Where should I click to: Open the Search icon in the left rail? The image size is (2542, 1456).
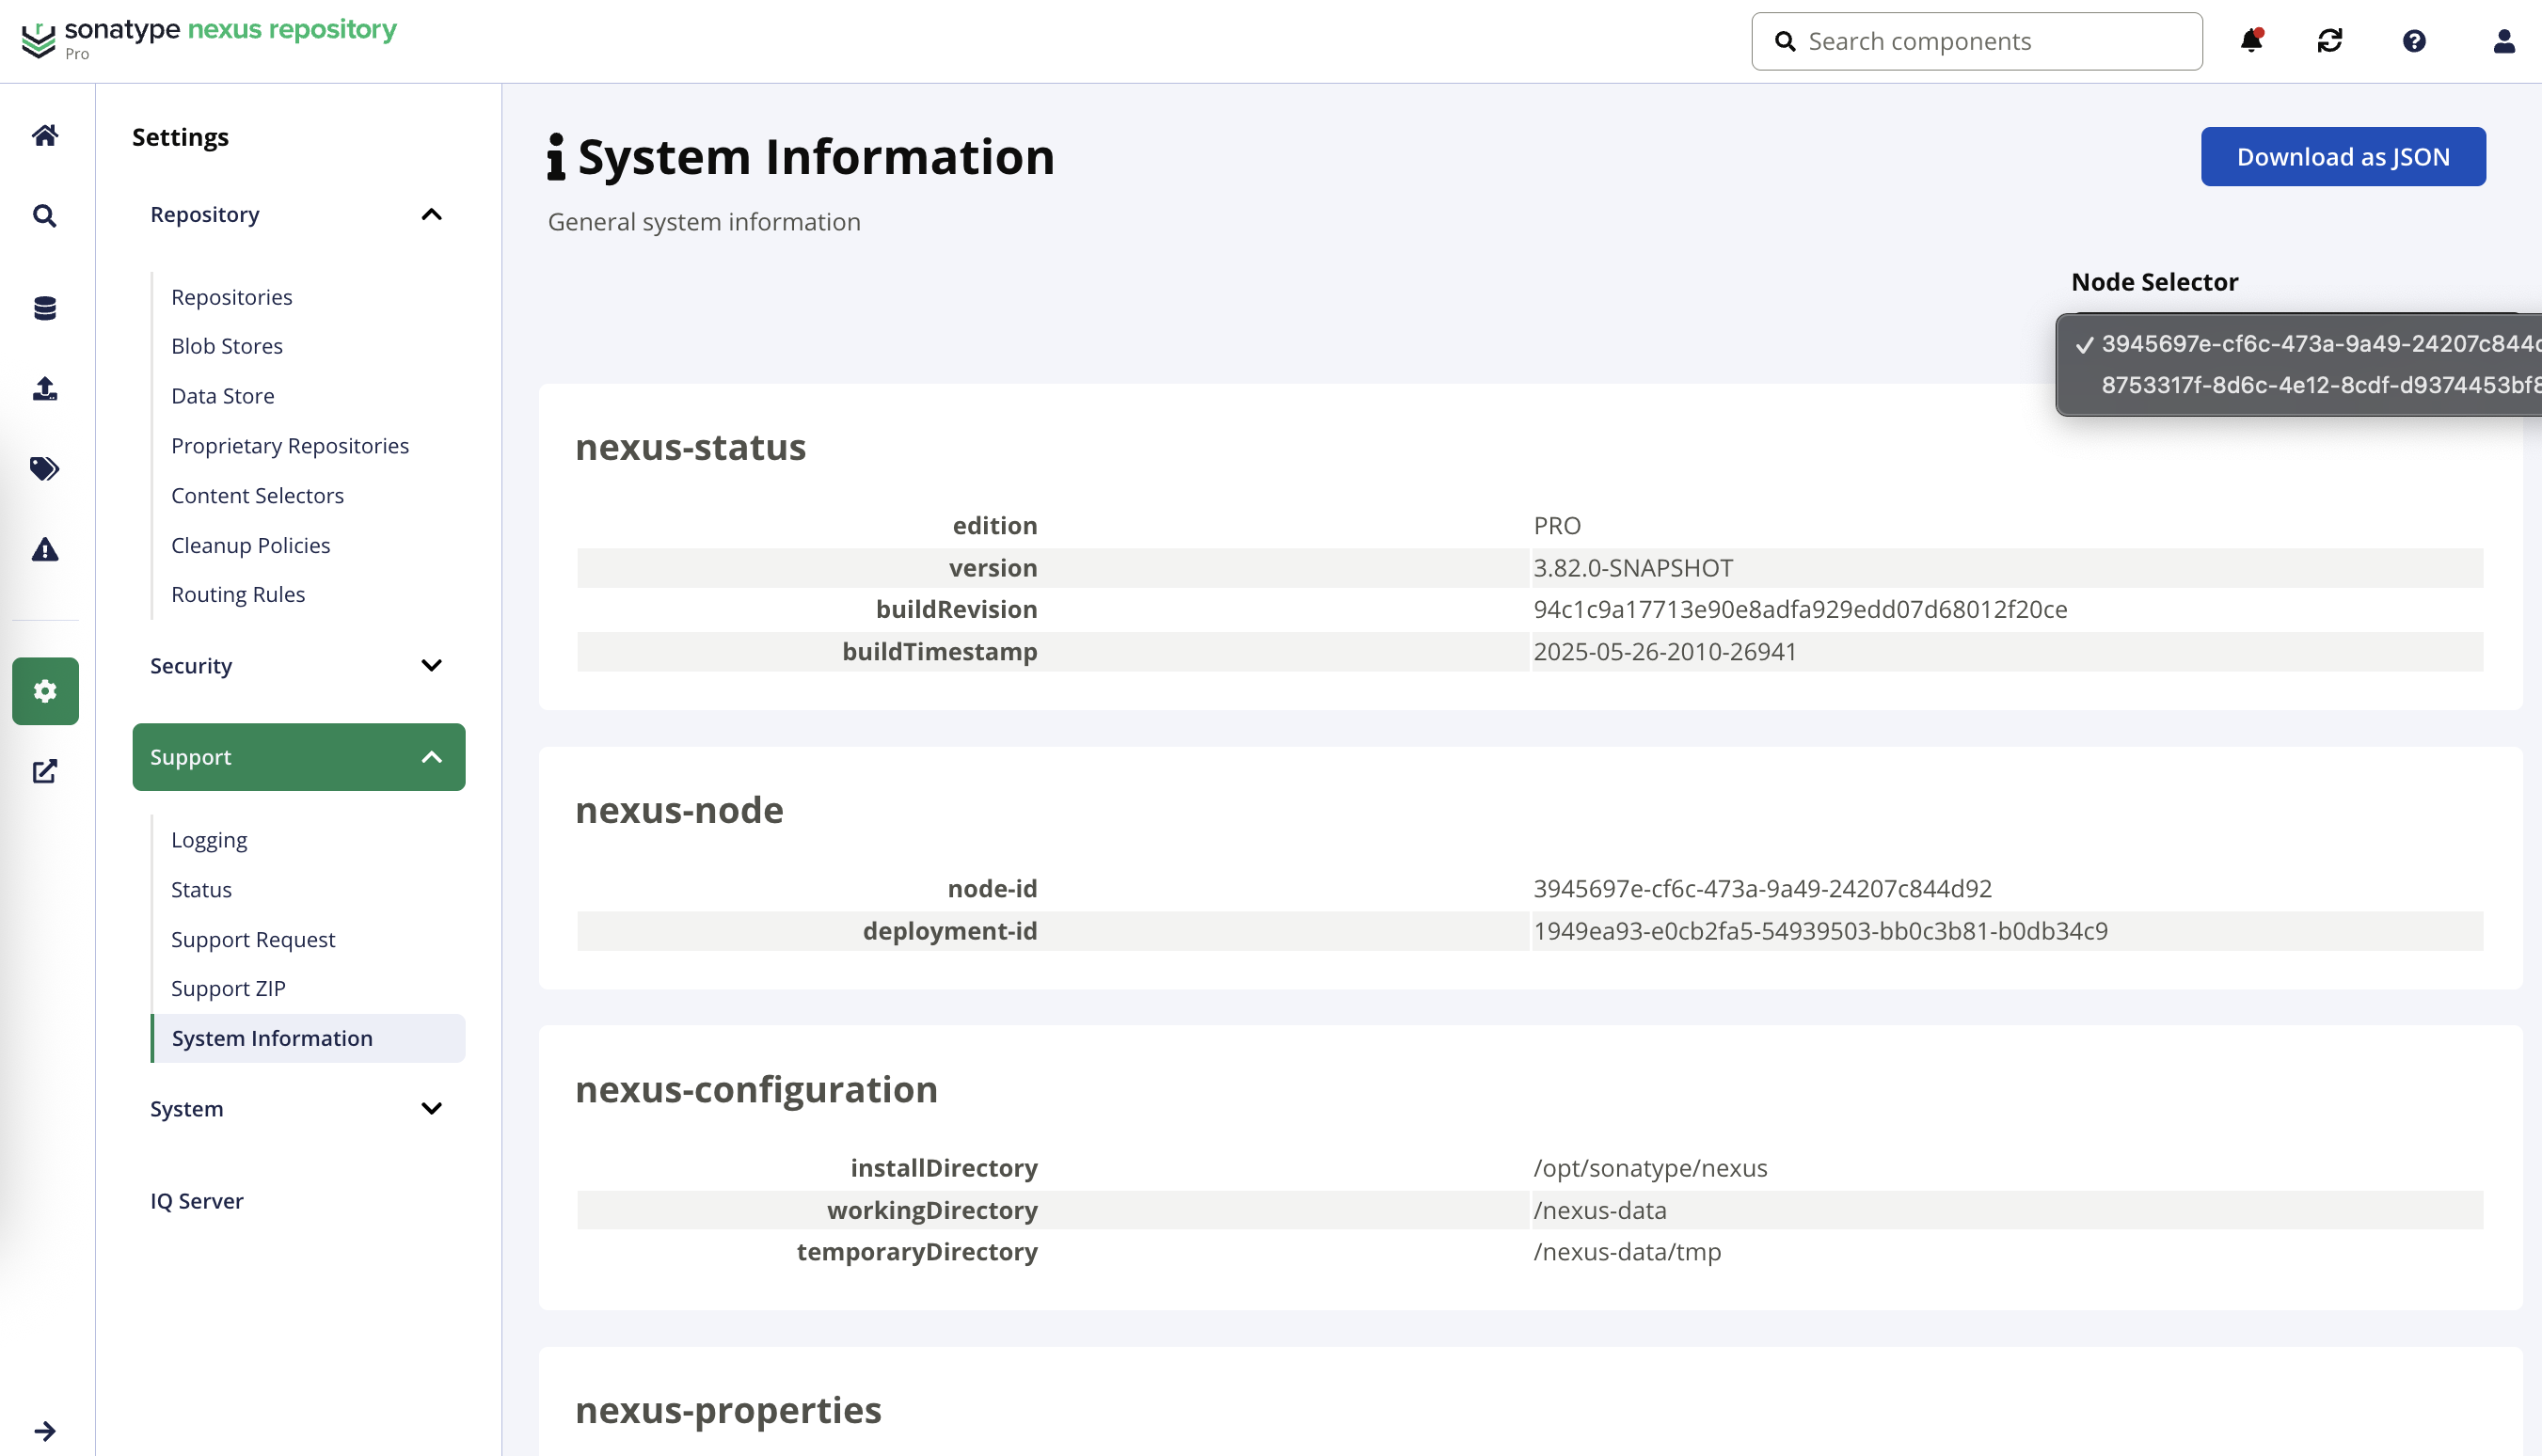tap(45, 215)
